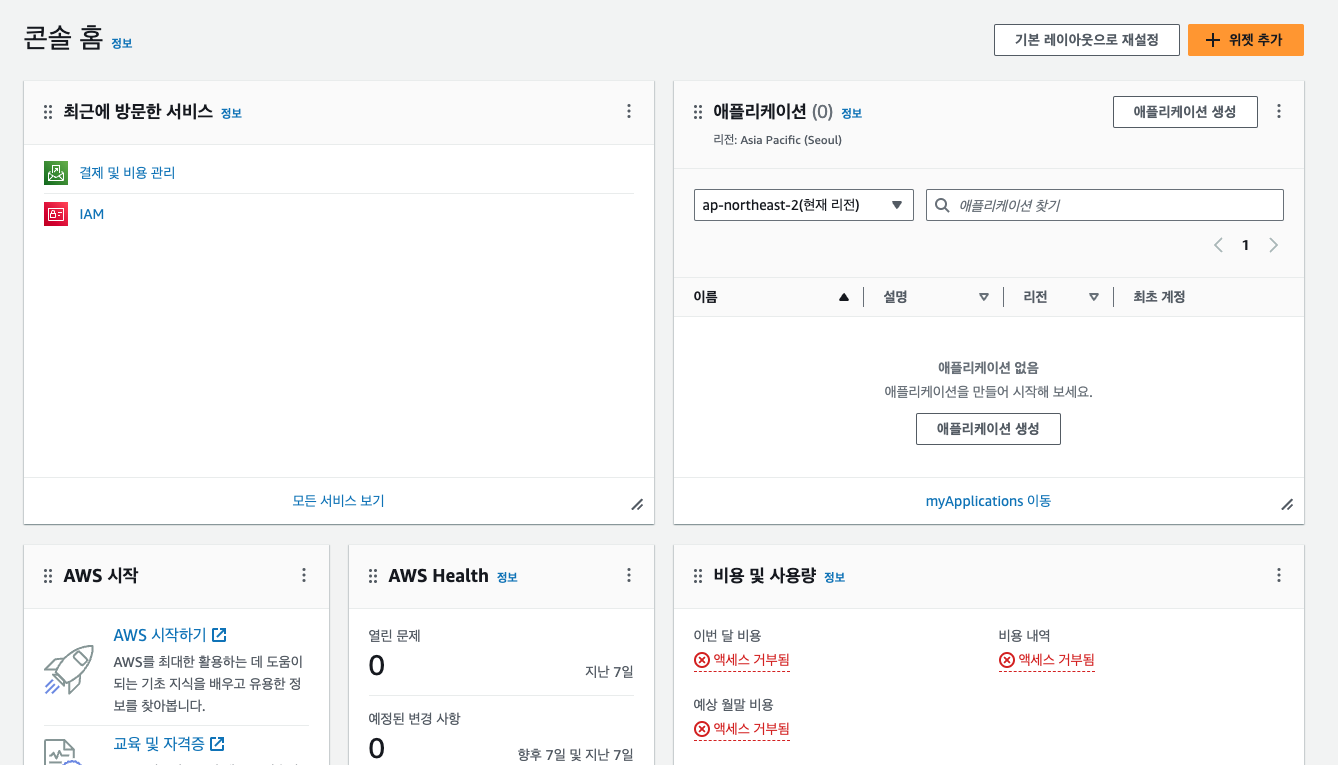Click error icon under 예상 월말 비용
The image size is (1338, 765).
[701, 729]
